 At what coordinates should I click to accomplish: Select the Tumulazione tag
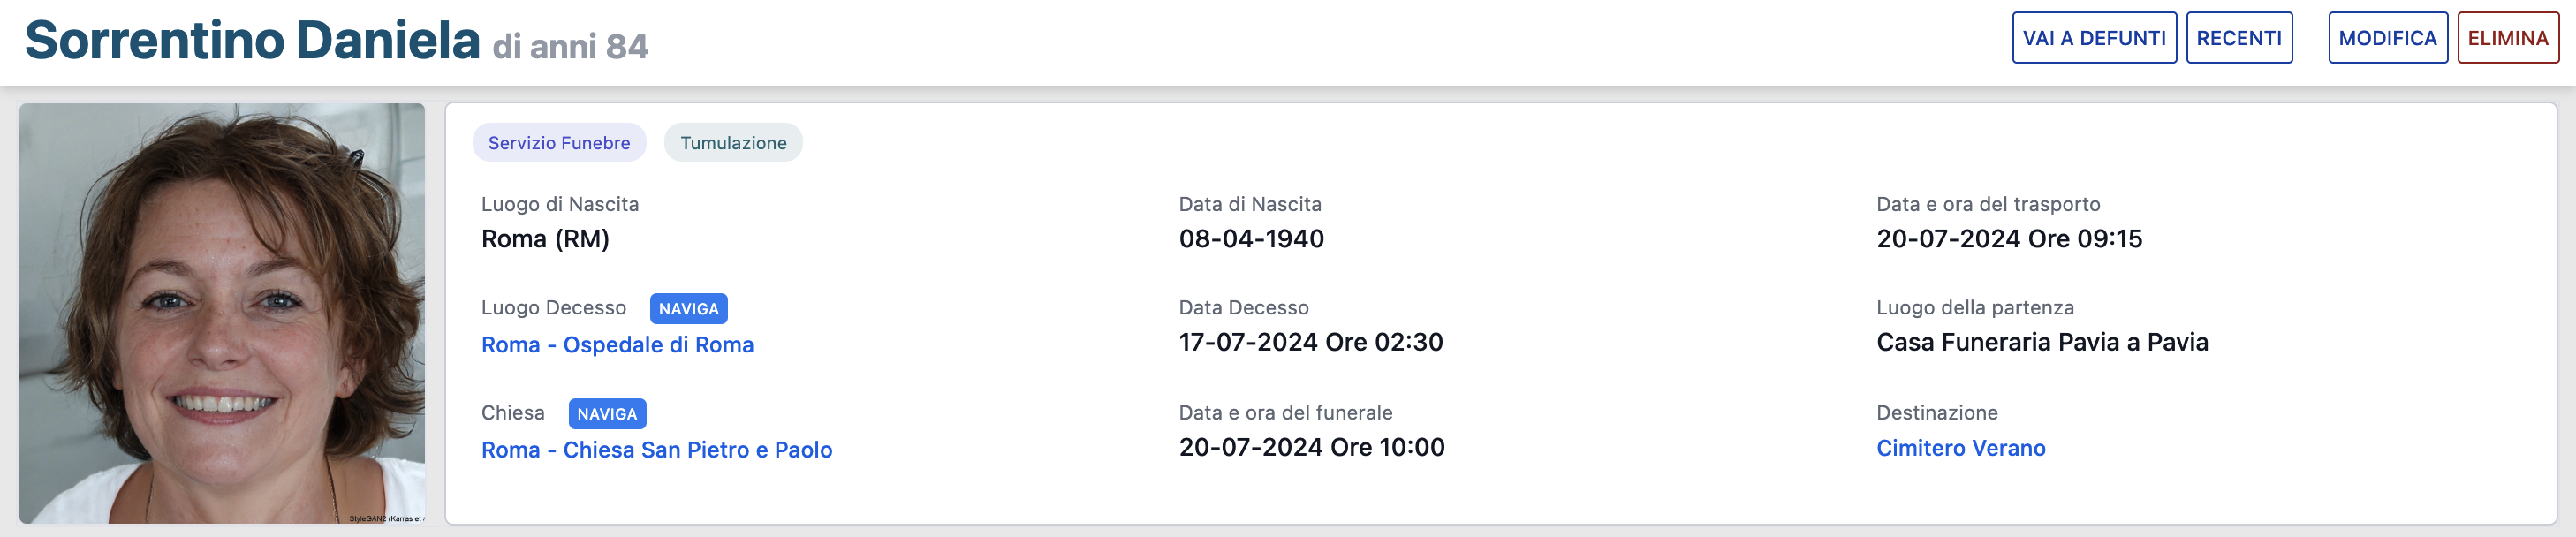point(733,143)
